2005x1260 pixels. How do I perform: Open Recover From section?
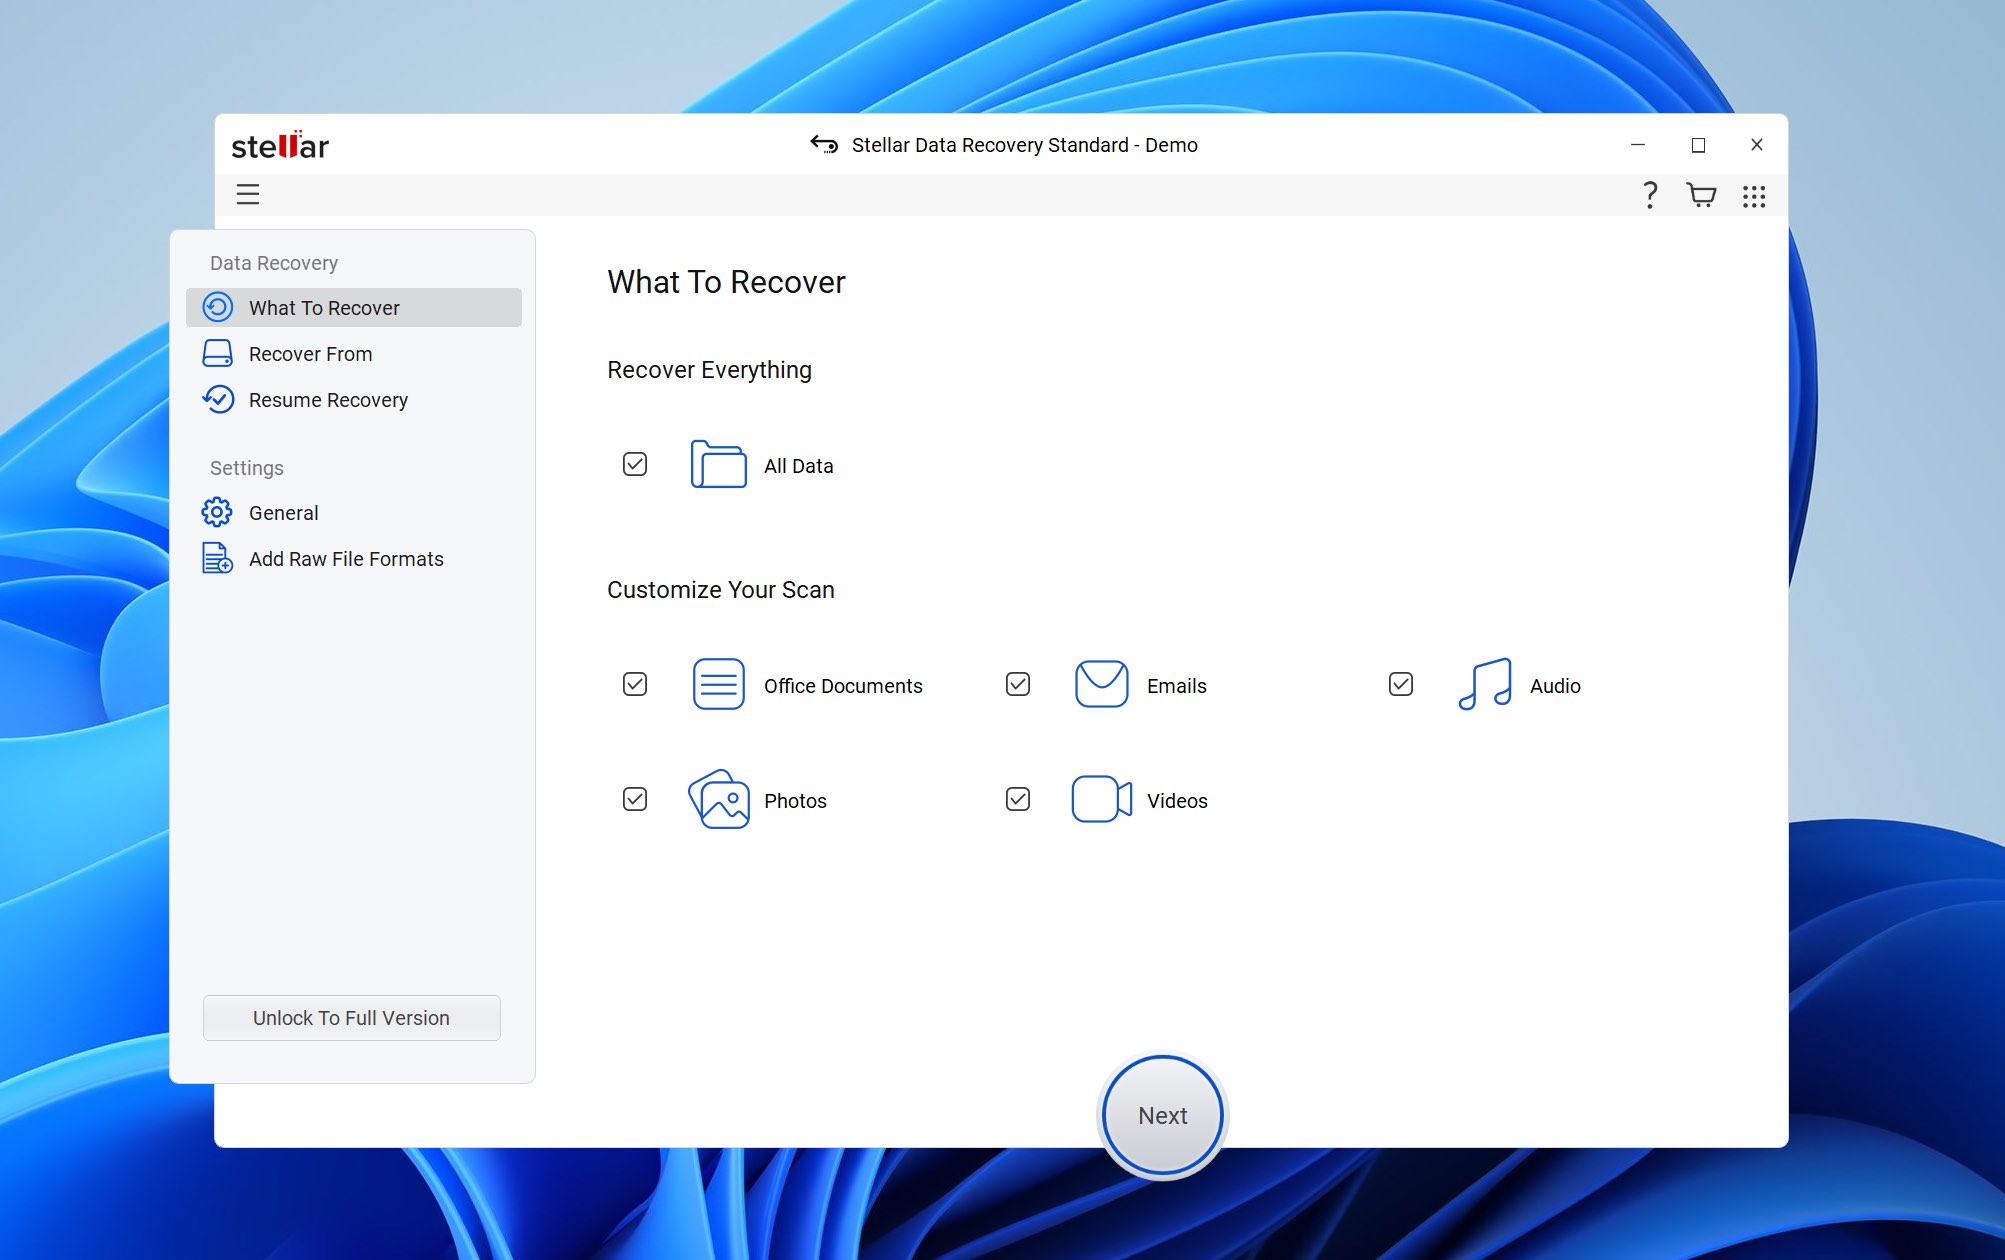353,353
